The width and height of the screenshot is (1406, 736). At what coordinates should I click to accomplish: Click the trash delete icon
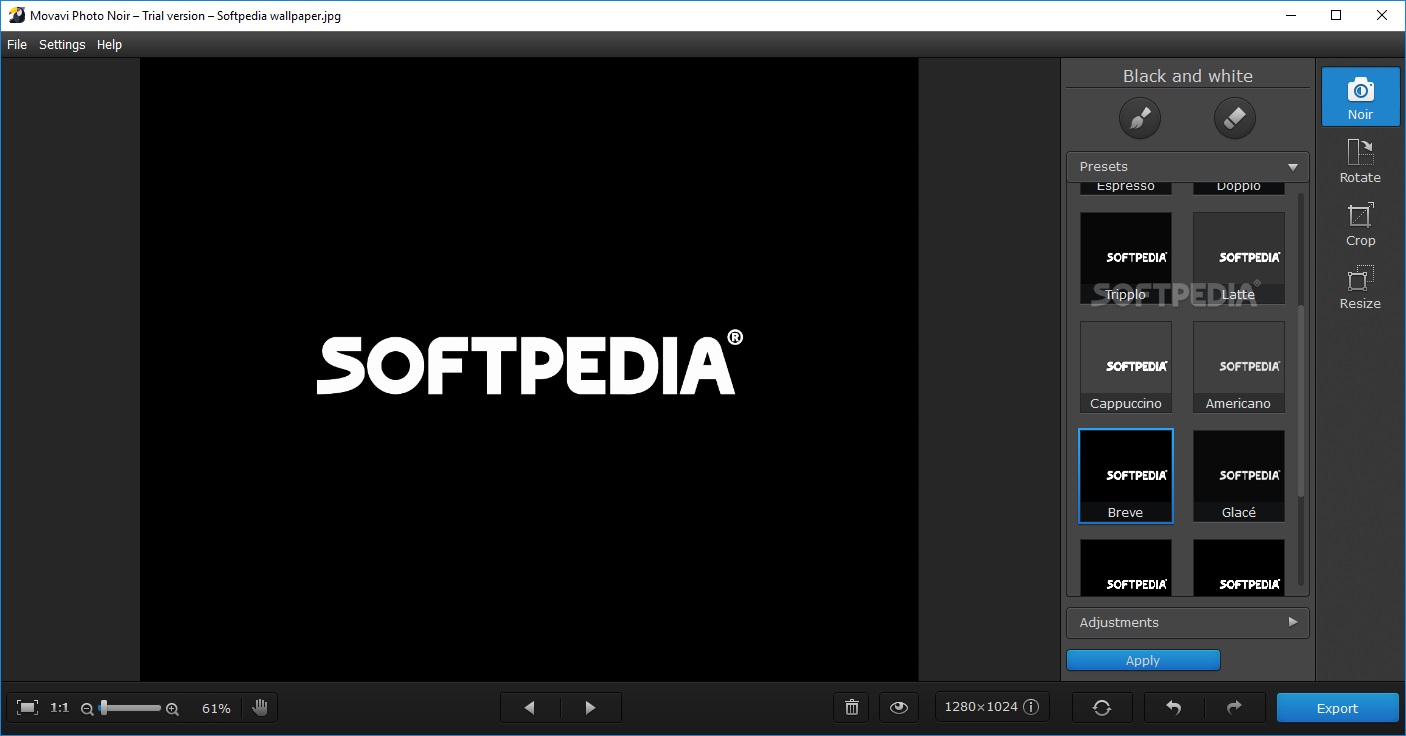[852, 708]
